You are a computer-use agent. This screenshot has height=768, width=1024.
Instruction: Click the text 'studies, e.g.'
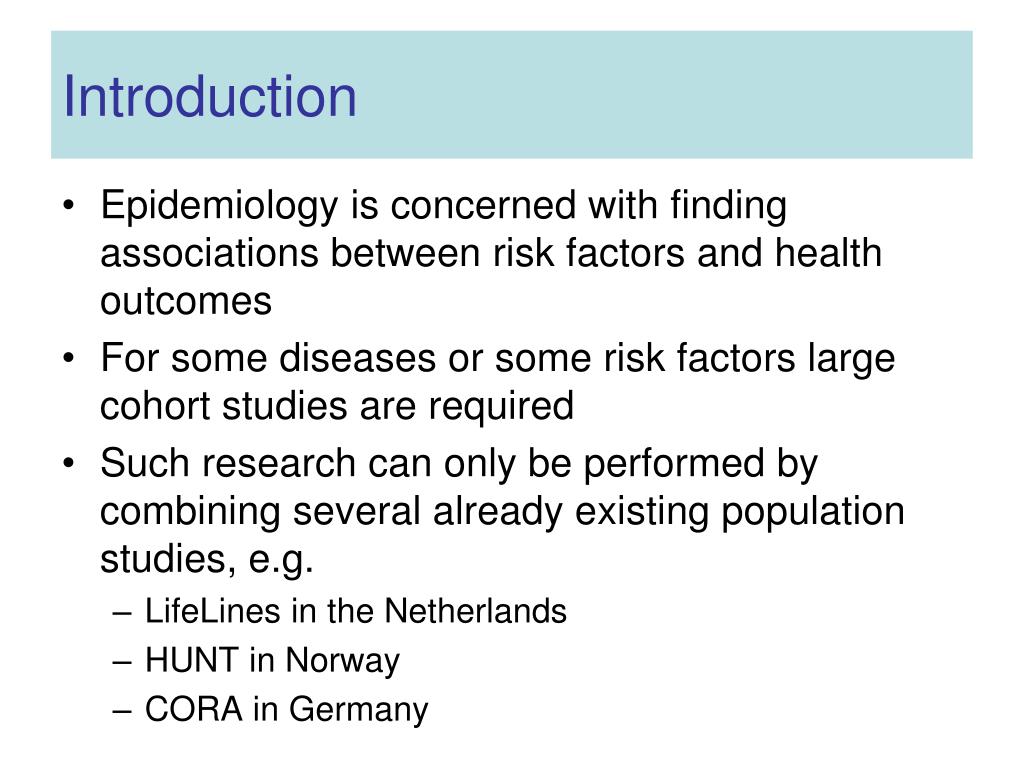click(x=206, y=560)
